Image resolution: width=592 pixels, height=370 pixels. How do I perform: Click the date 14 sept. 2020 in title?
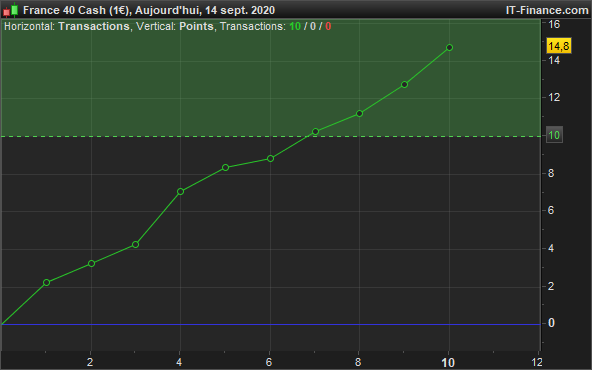240,10
